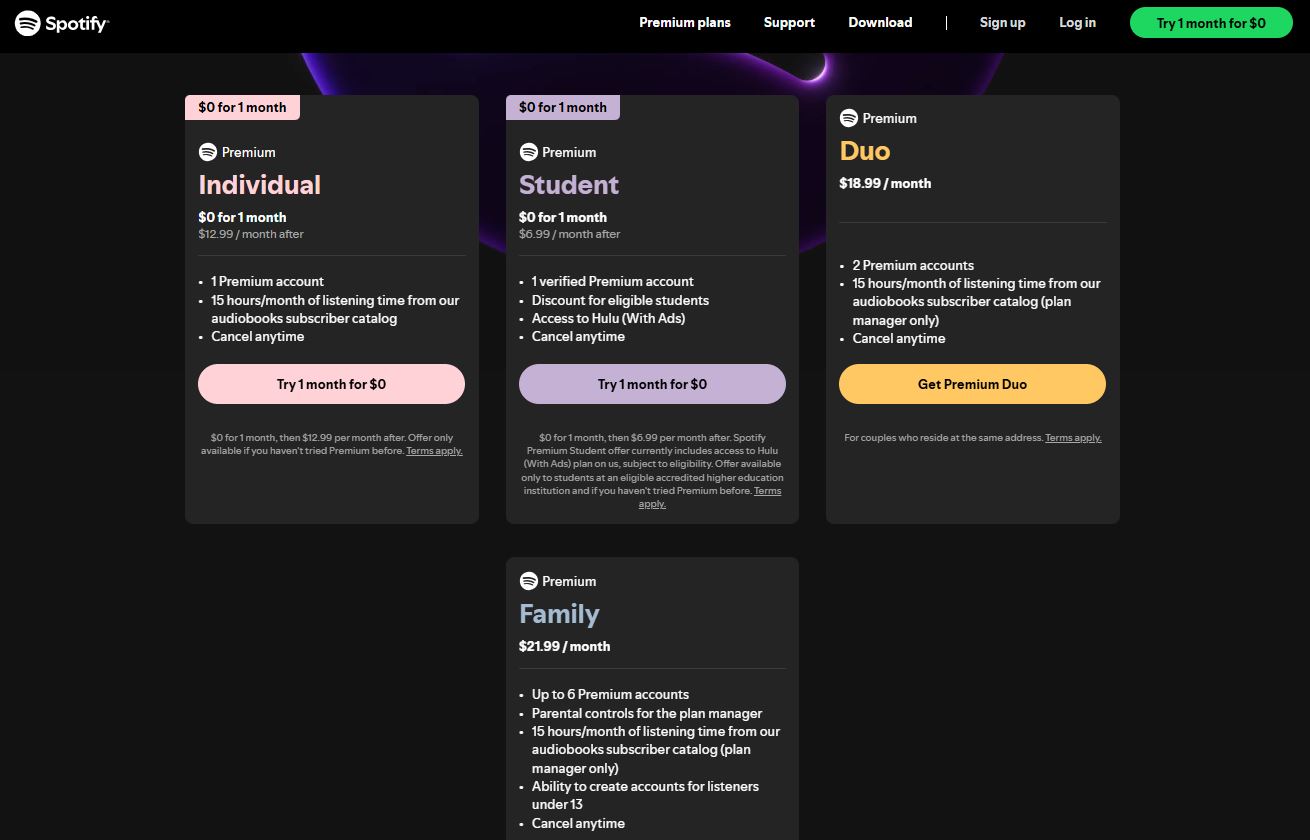
Task: Open Terms apply link under Duo plan
Action: tap(1073, 438)
